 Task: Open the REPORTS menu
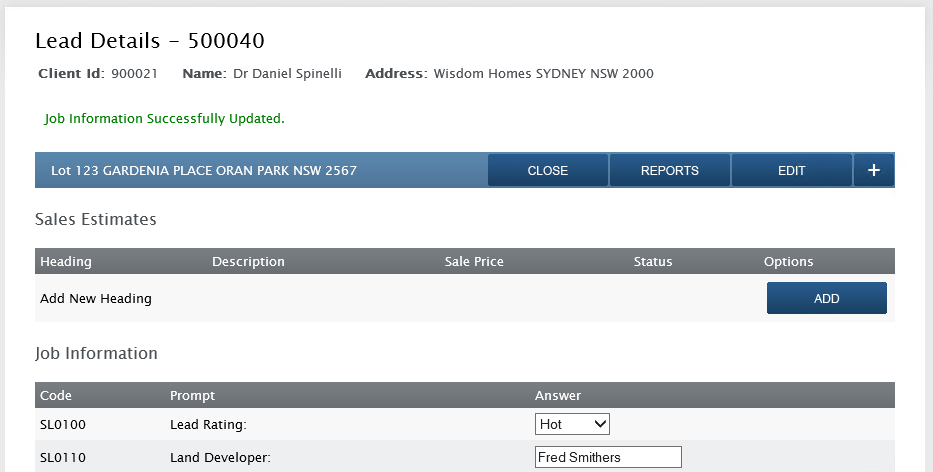(x=669, y=170)
